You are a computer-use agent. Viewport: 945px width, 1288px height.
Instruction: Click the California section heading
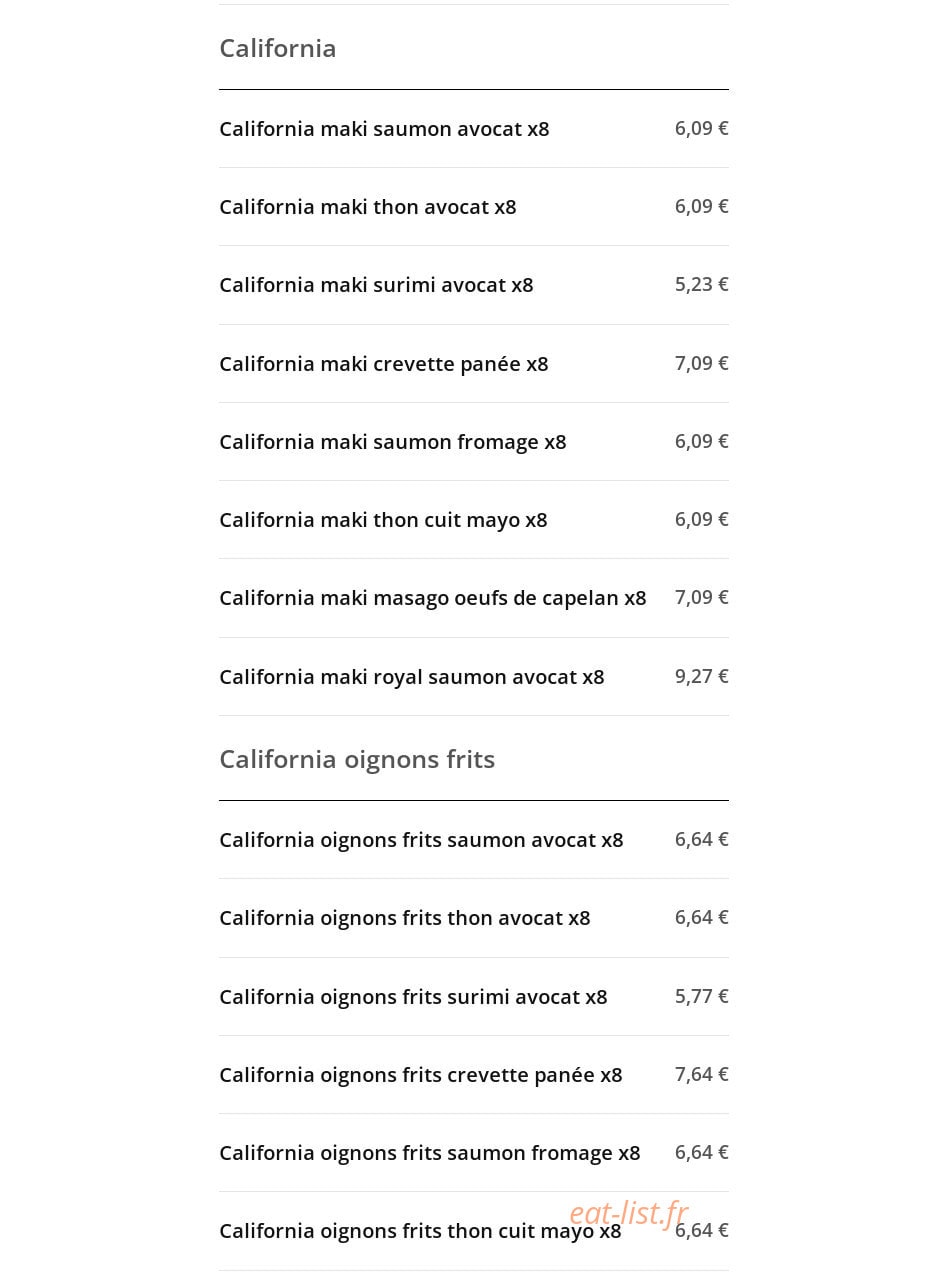(278, 48)
